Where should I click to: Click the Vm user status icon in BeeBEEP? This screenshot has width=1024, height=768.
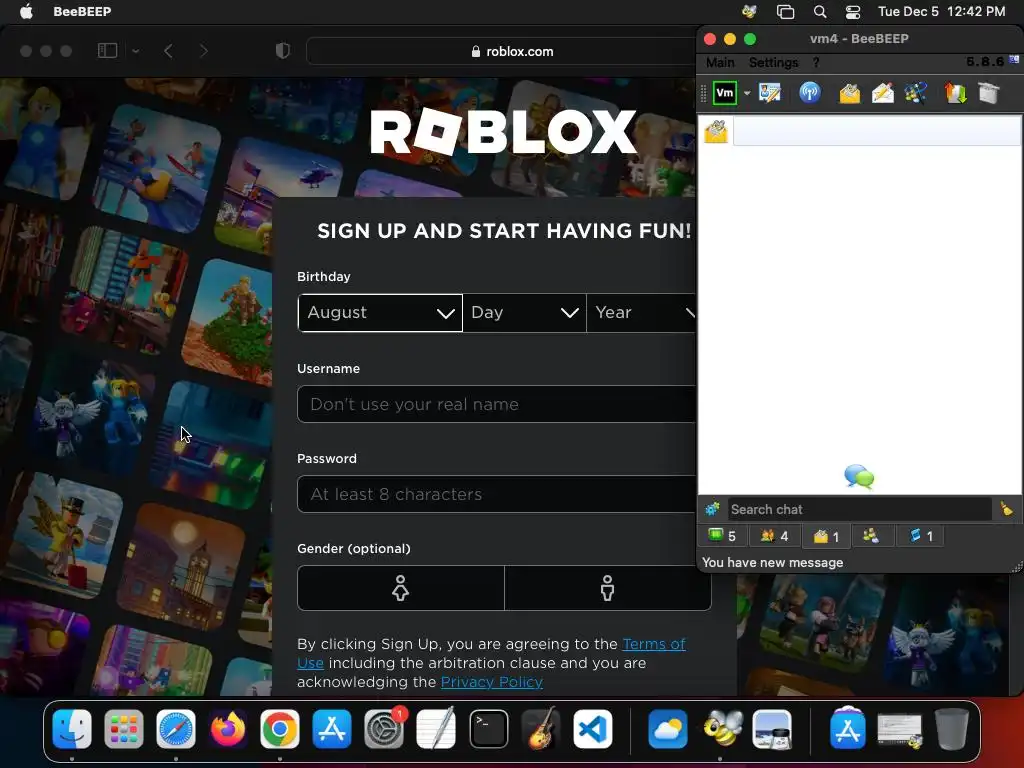[x=724, y=93]
